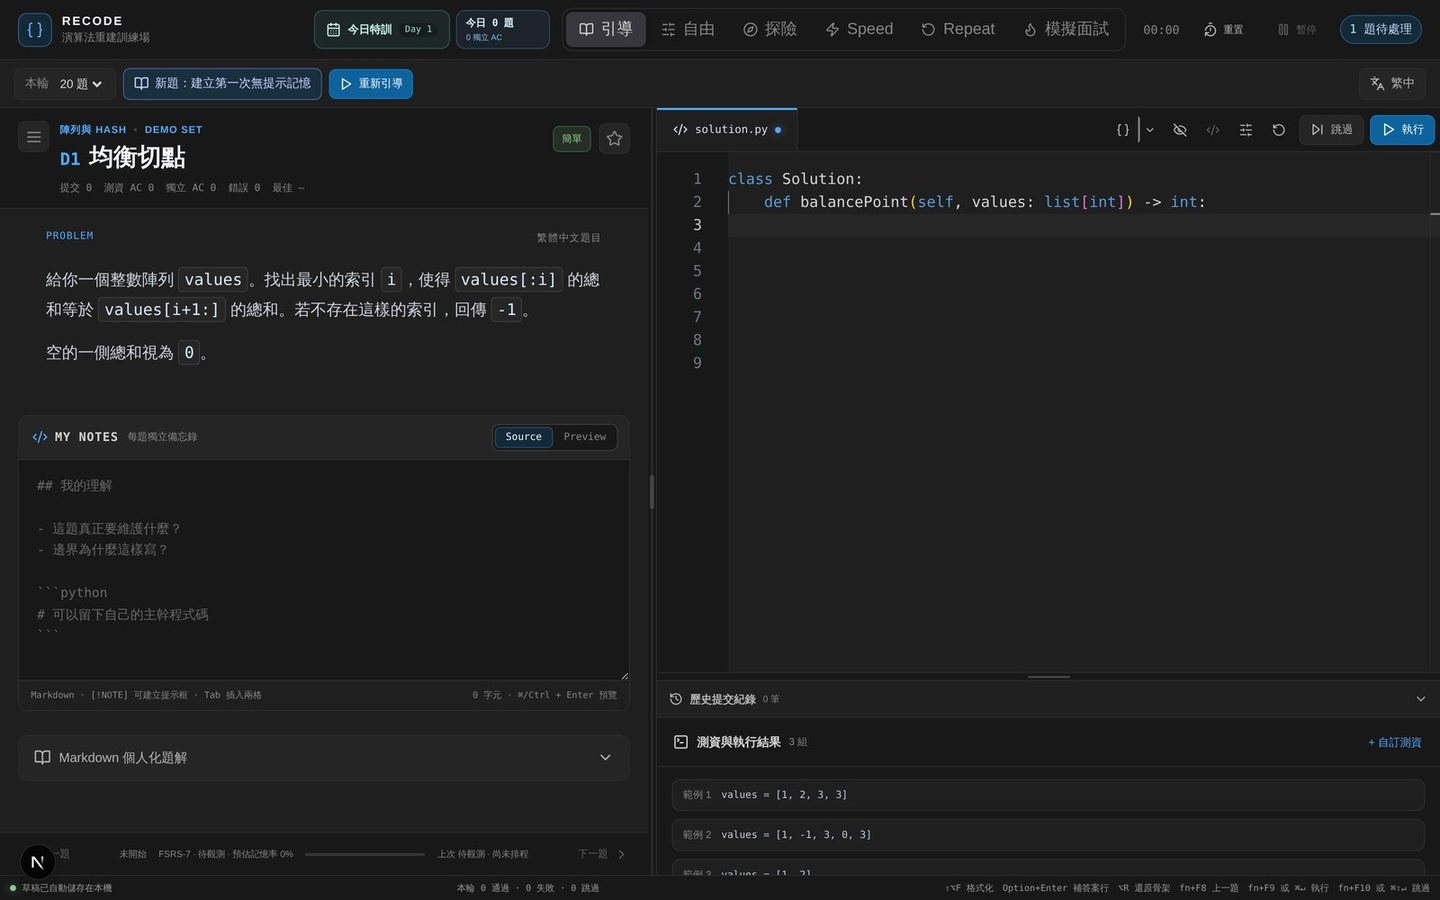Select the Preview notes view
This screenshot has height=900, width=1440.
585,437
